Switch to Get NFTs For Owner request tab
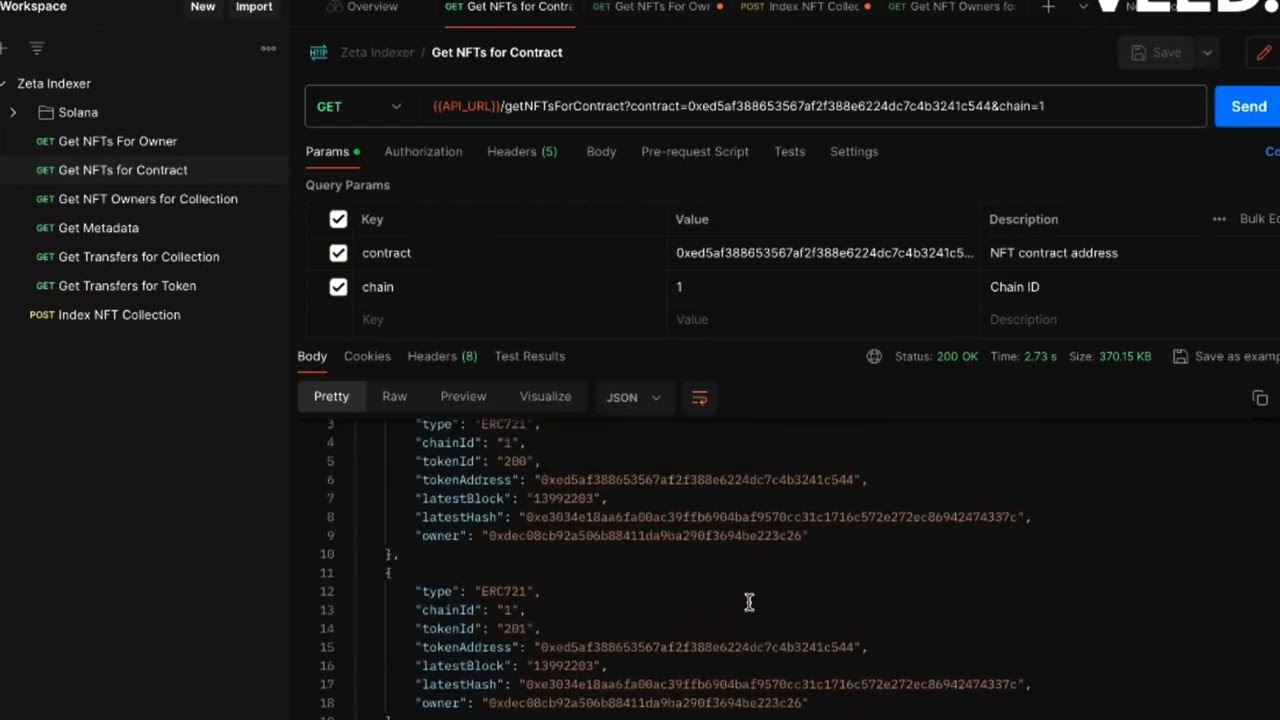 pos(657,7)
